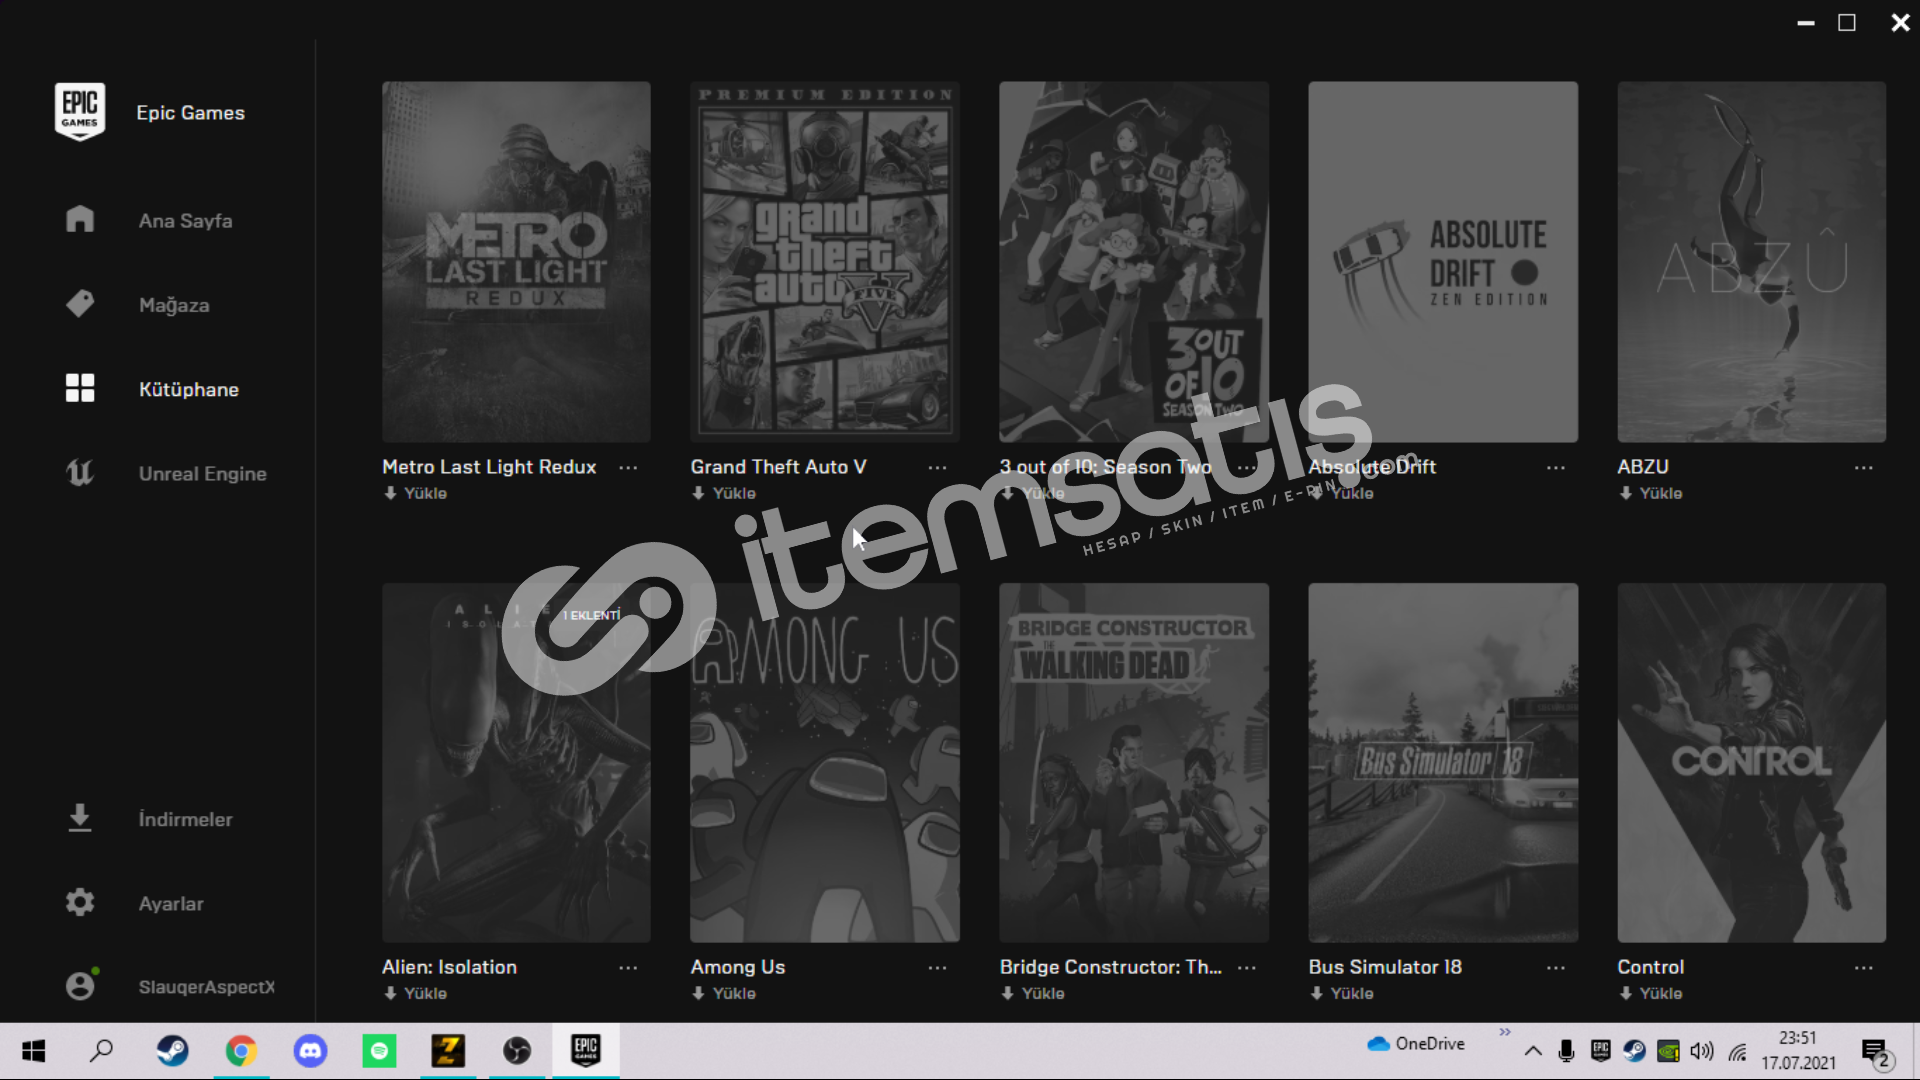This screenshot has height=1080, width=1920.
Task: Open the Ayarlar gear icon
Action: (x=80, y=903)
